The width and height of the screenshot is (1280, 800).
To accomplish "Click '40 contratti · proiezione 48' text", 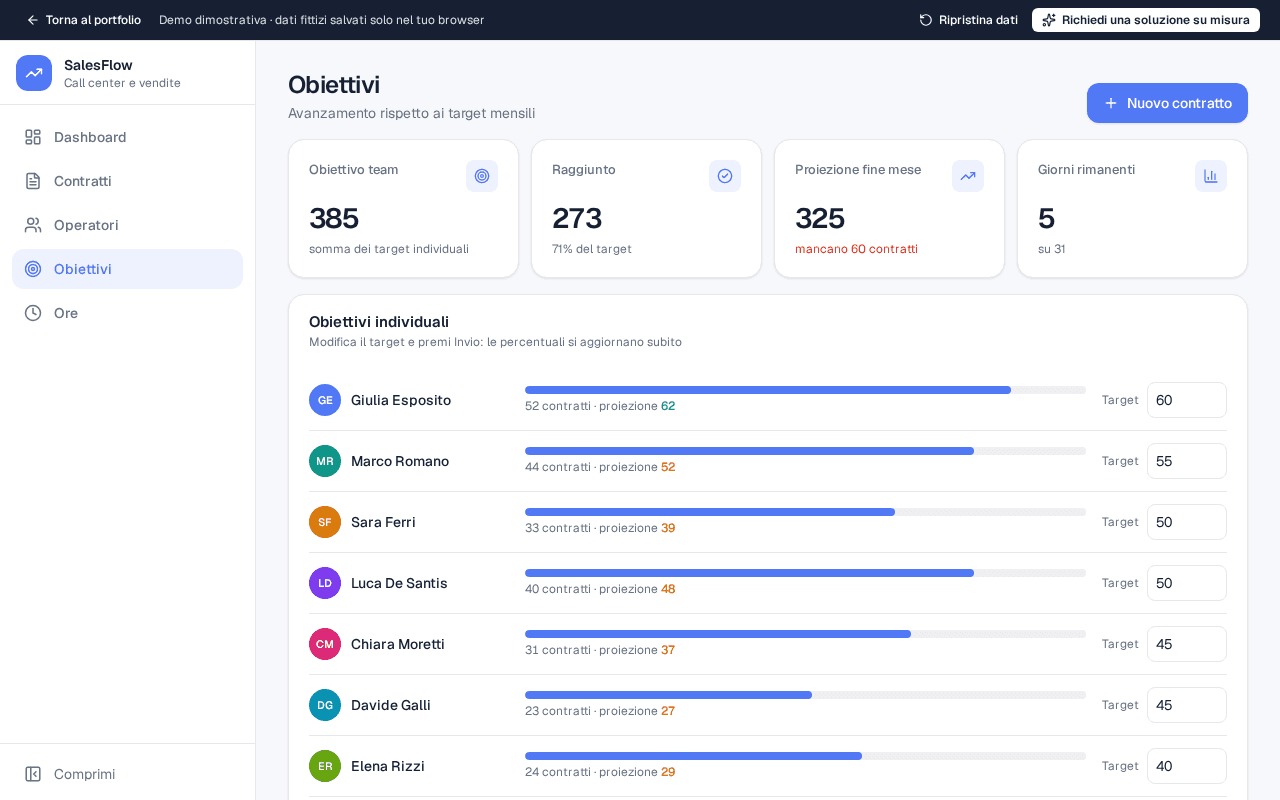I will [x=600, y=589].
